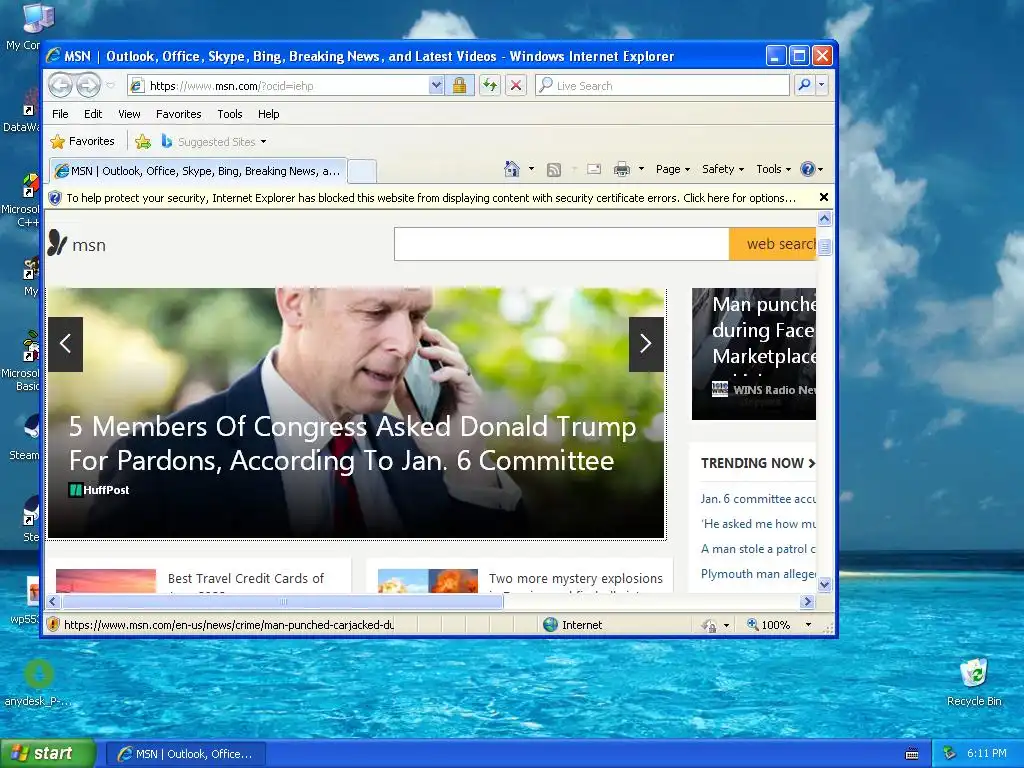The height and width of the screenshot is (768, 1024).
Task: Start search with the magnifier button
Action: [805, 85]
